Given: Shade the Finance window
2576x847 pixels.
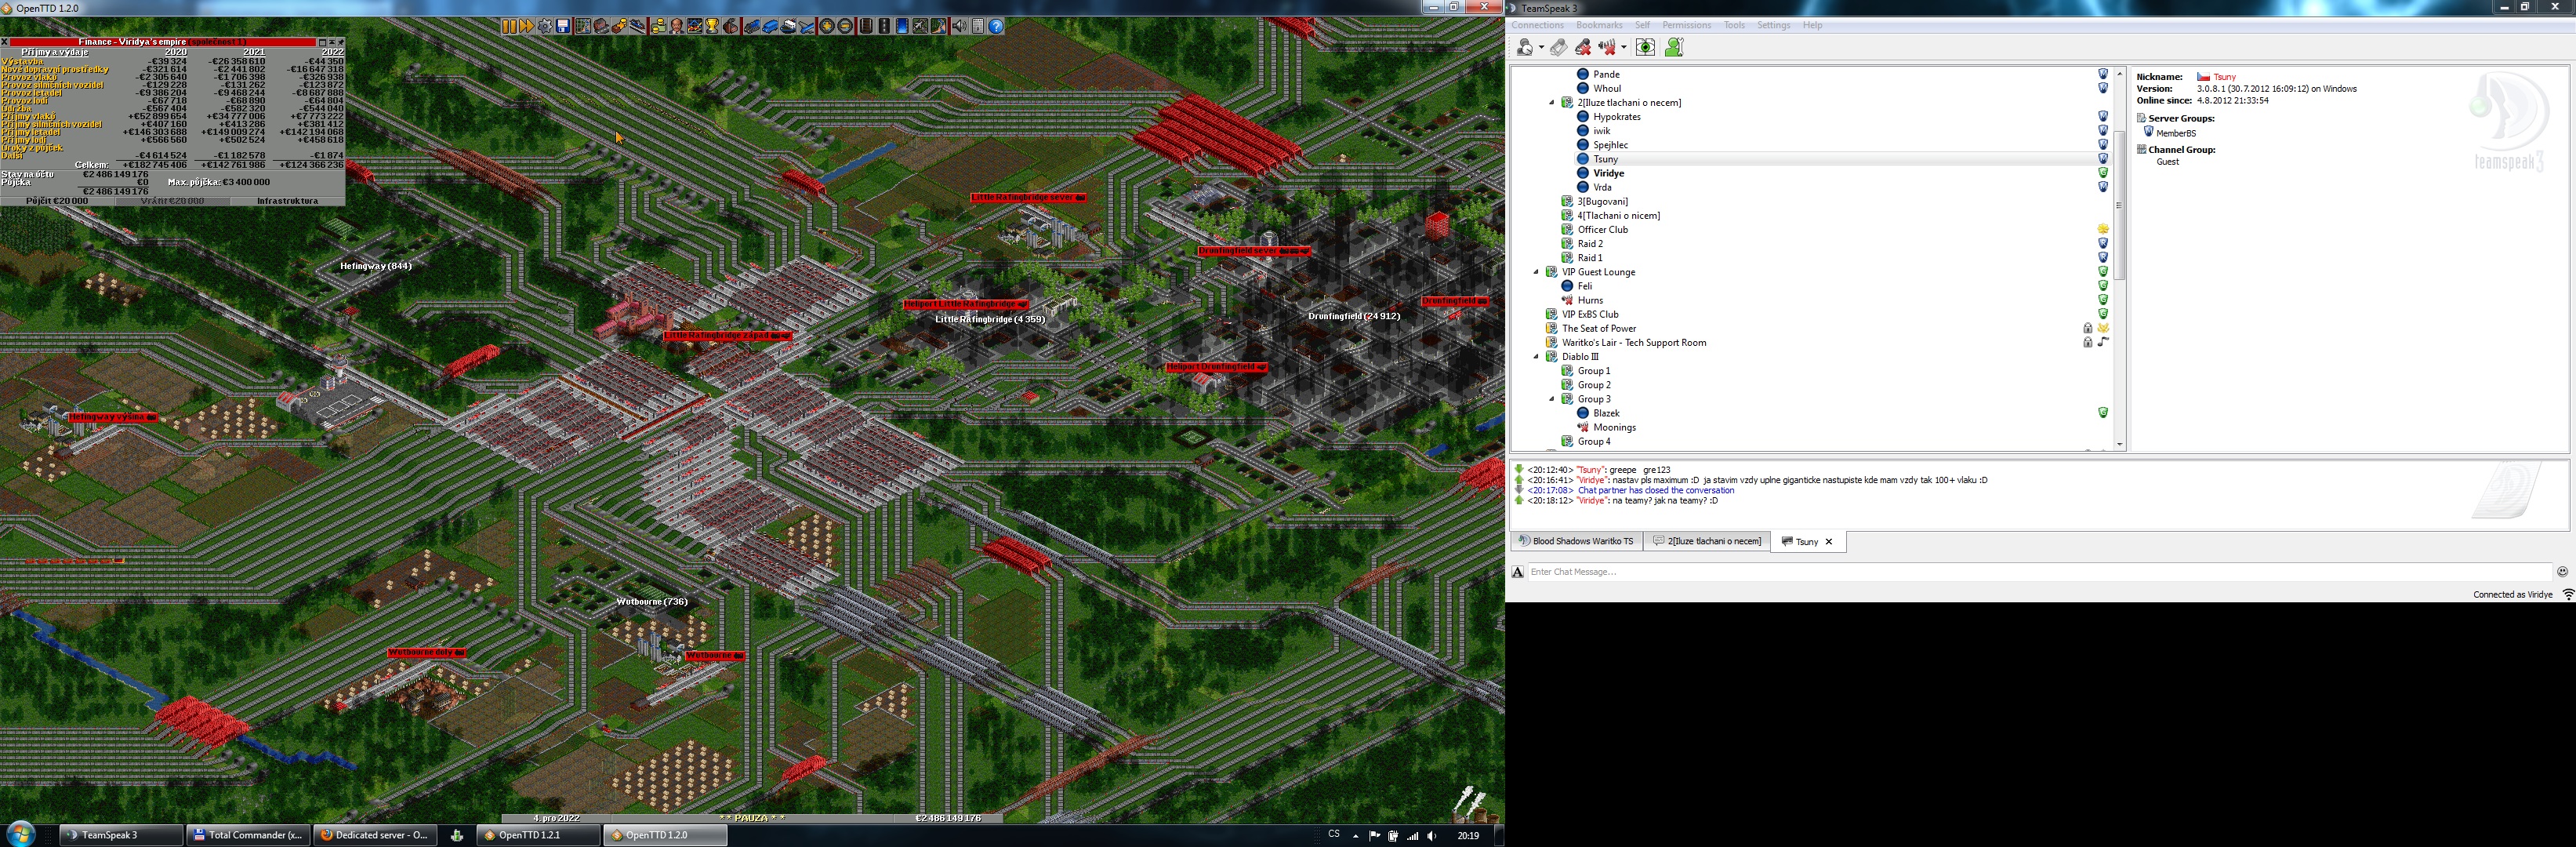Looking at the screenshot, I should tap(332, 43).
